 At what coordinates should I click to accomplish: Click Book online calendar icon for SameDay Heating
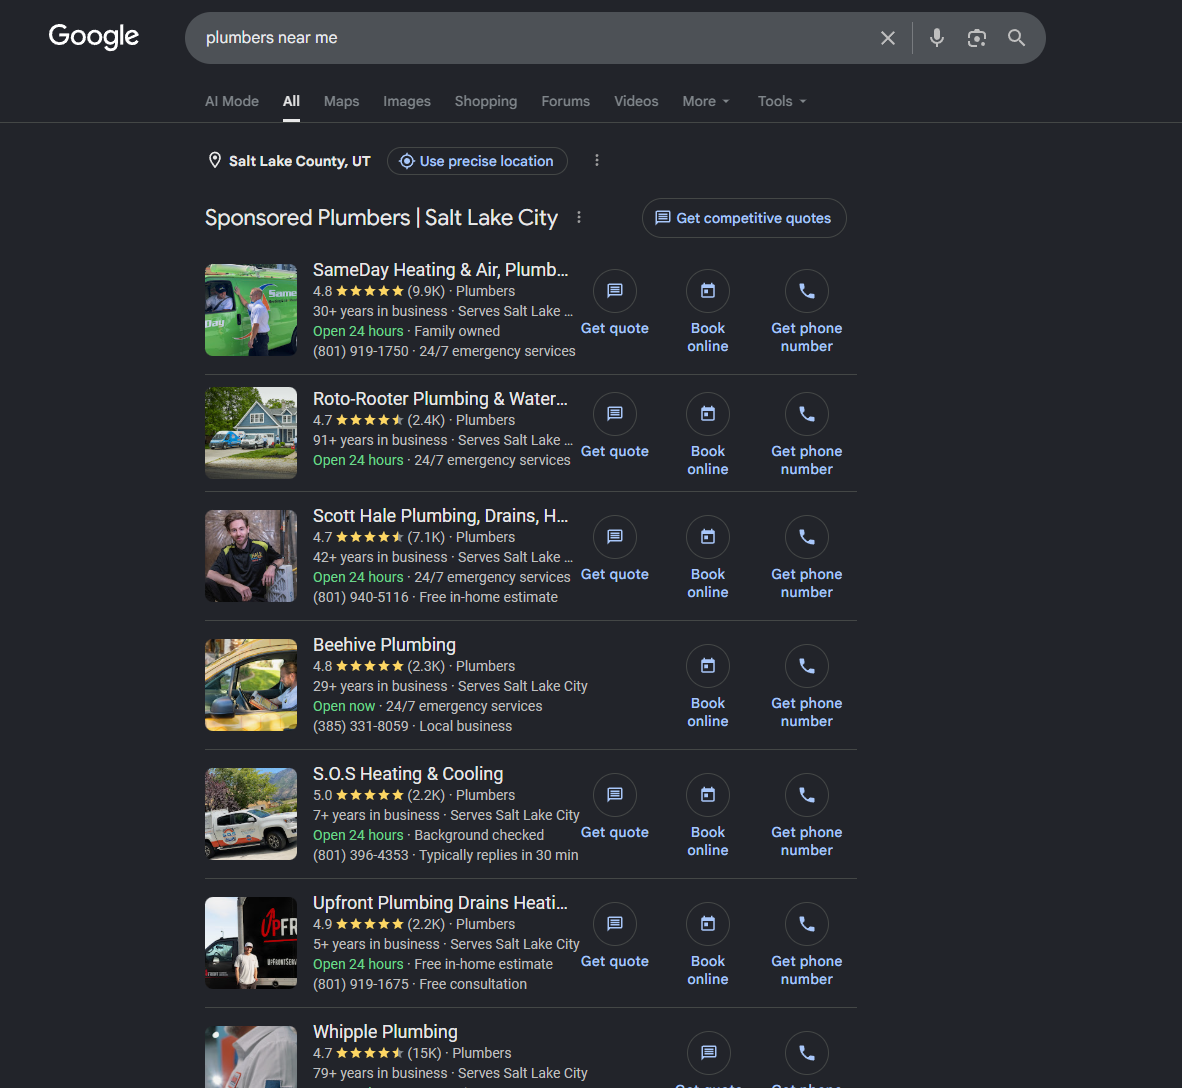pyautogui.click(x=707, y=291)
